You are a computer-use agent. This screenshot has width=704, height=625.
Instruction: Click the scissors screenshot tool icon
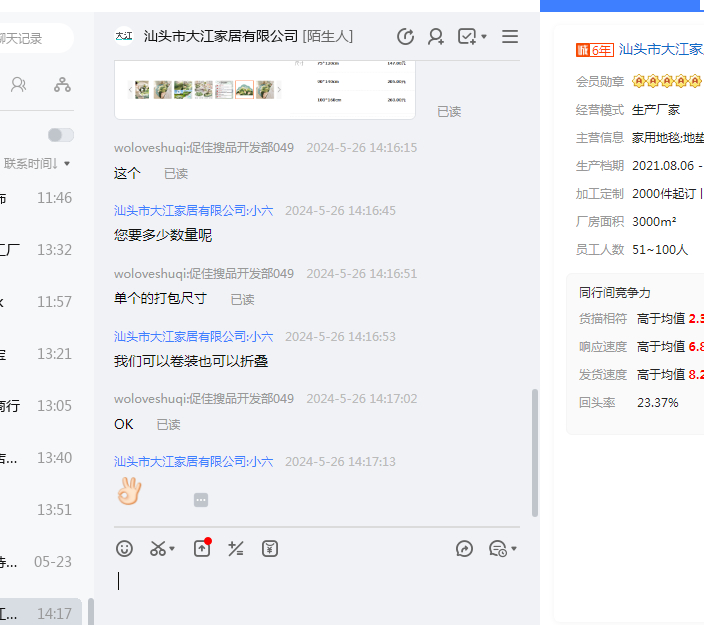pyautogui.click(x=158, y=548)
